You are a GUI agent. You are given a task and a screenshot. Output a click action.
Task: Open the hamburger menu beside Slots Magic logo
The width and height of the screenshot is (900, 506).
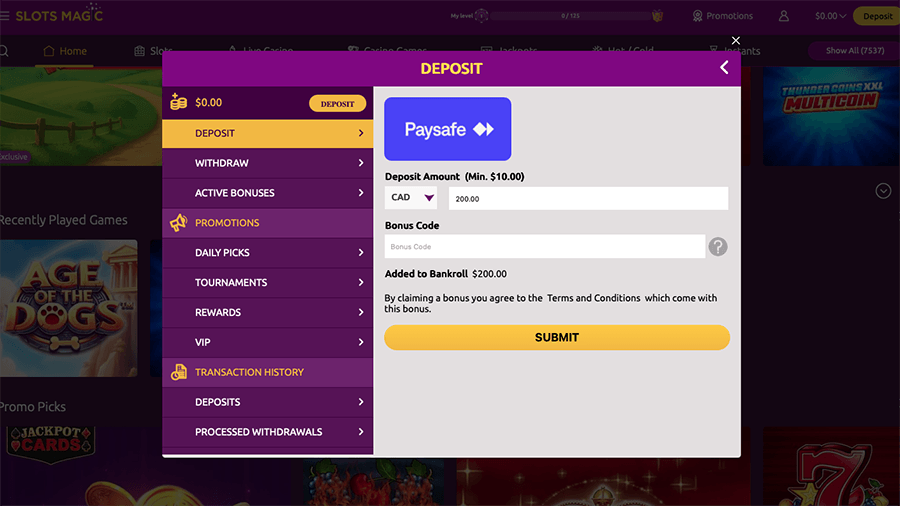[x=5, y=16]
